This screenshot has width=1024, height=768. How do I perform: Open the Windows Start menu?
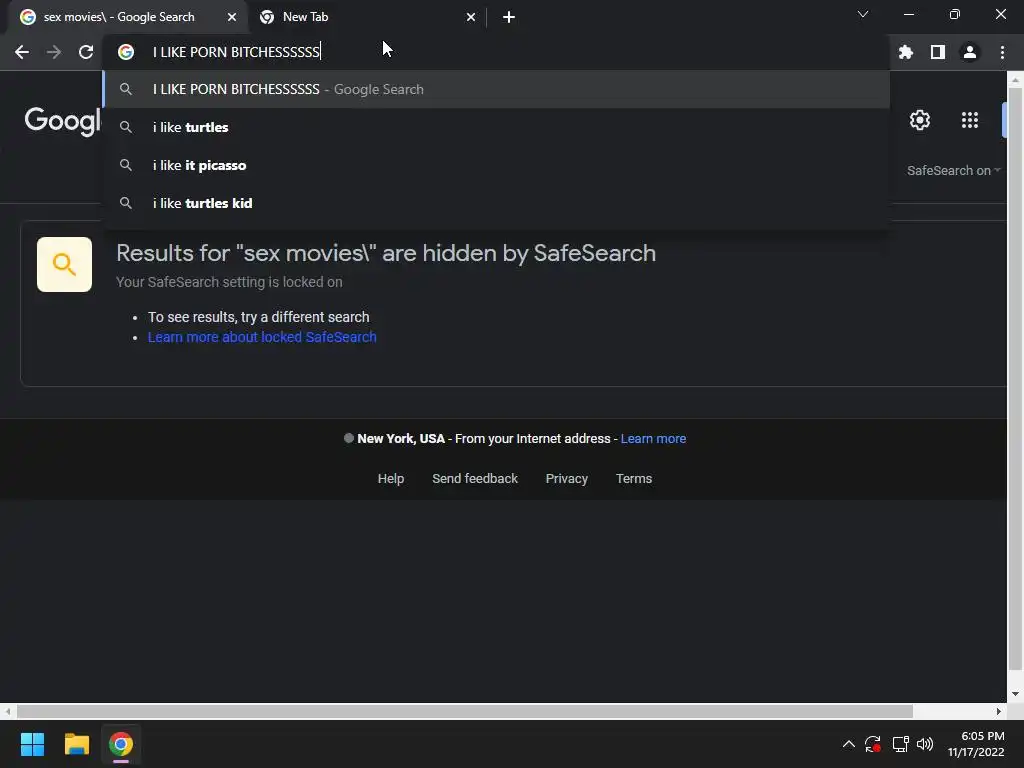[32, 744]
